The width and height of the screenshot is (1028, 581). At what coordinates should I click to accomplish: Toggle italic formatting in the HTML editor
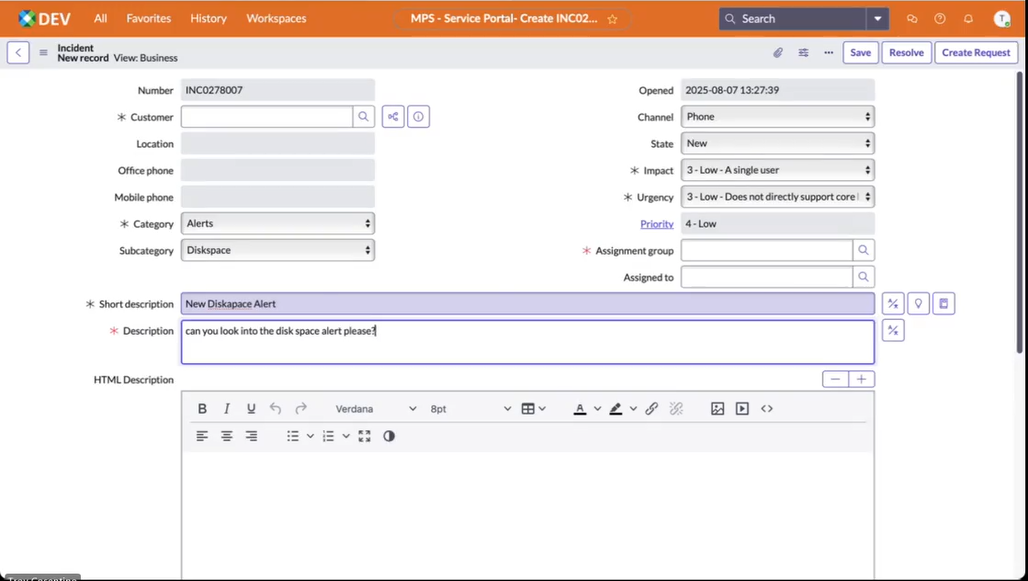[x=226, y=408]
